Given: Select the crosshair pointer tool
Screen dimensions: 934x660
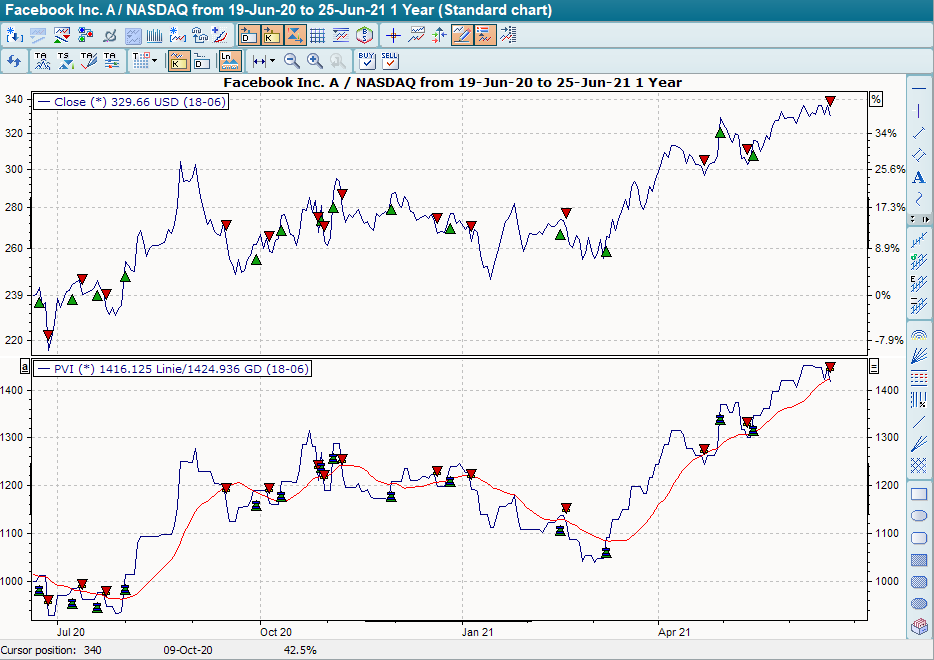Looking at the screenshot, I should coord(393,34).
